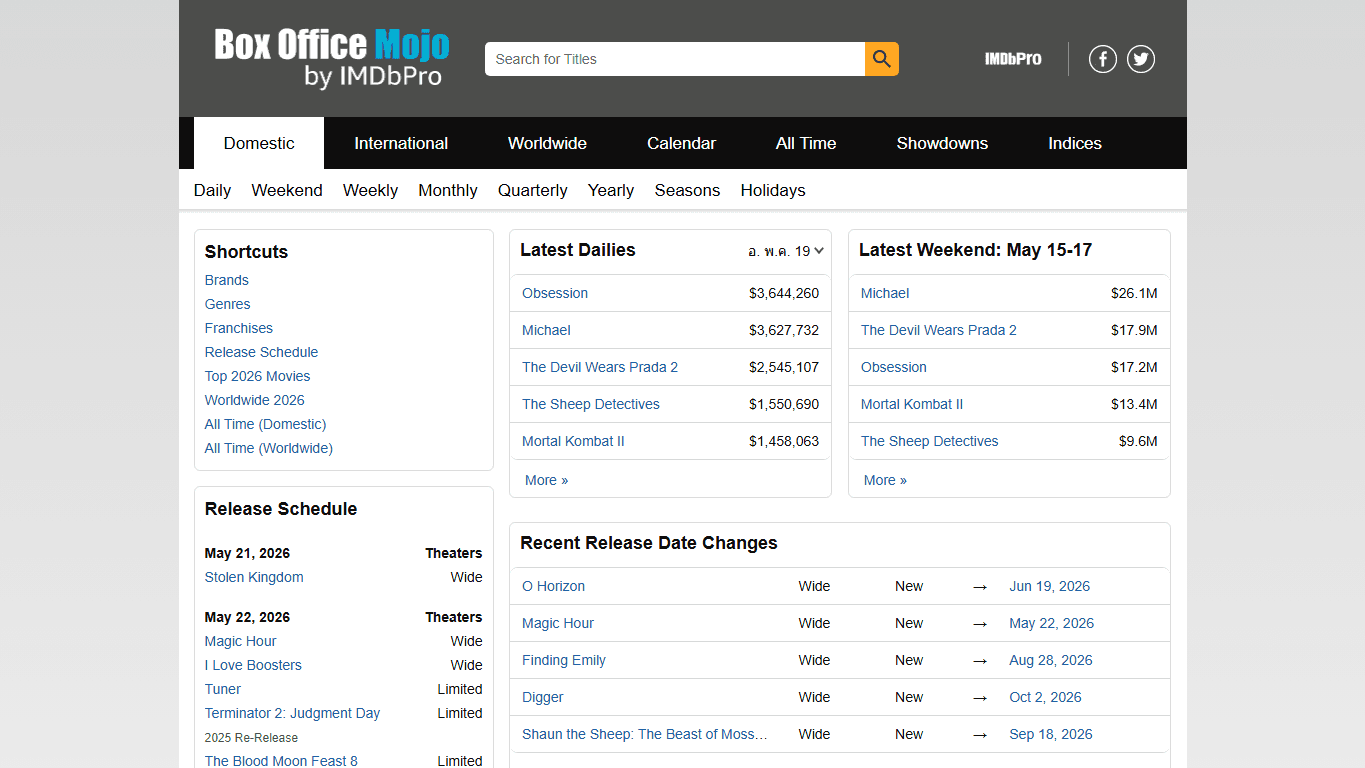Open Michael in Latest Dailies
This screenshot has height=768, width=1365.
[546, 330]
